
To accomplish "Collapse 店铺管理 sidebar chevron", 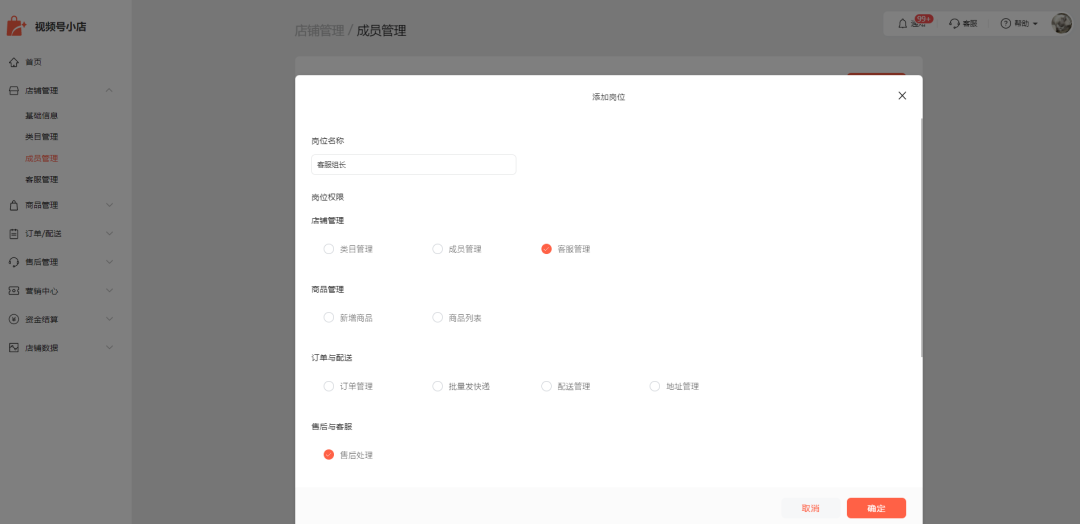I will pos(110,90).
